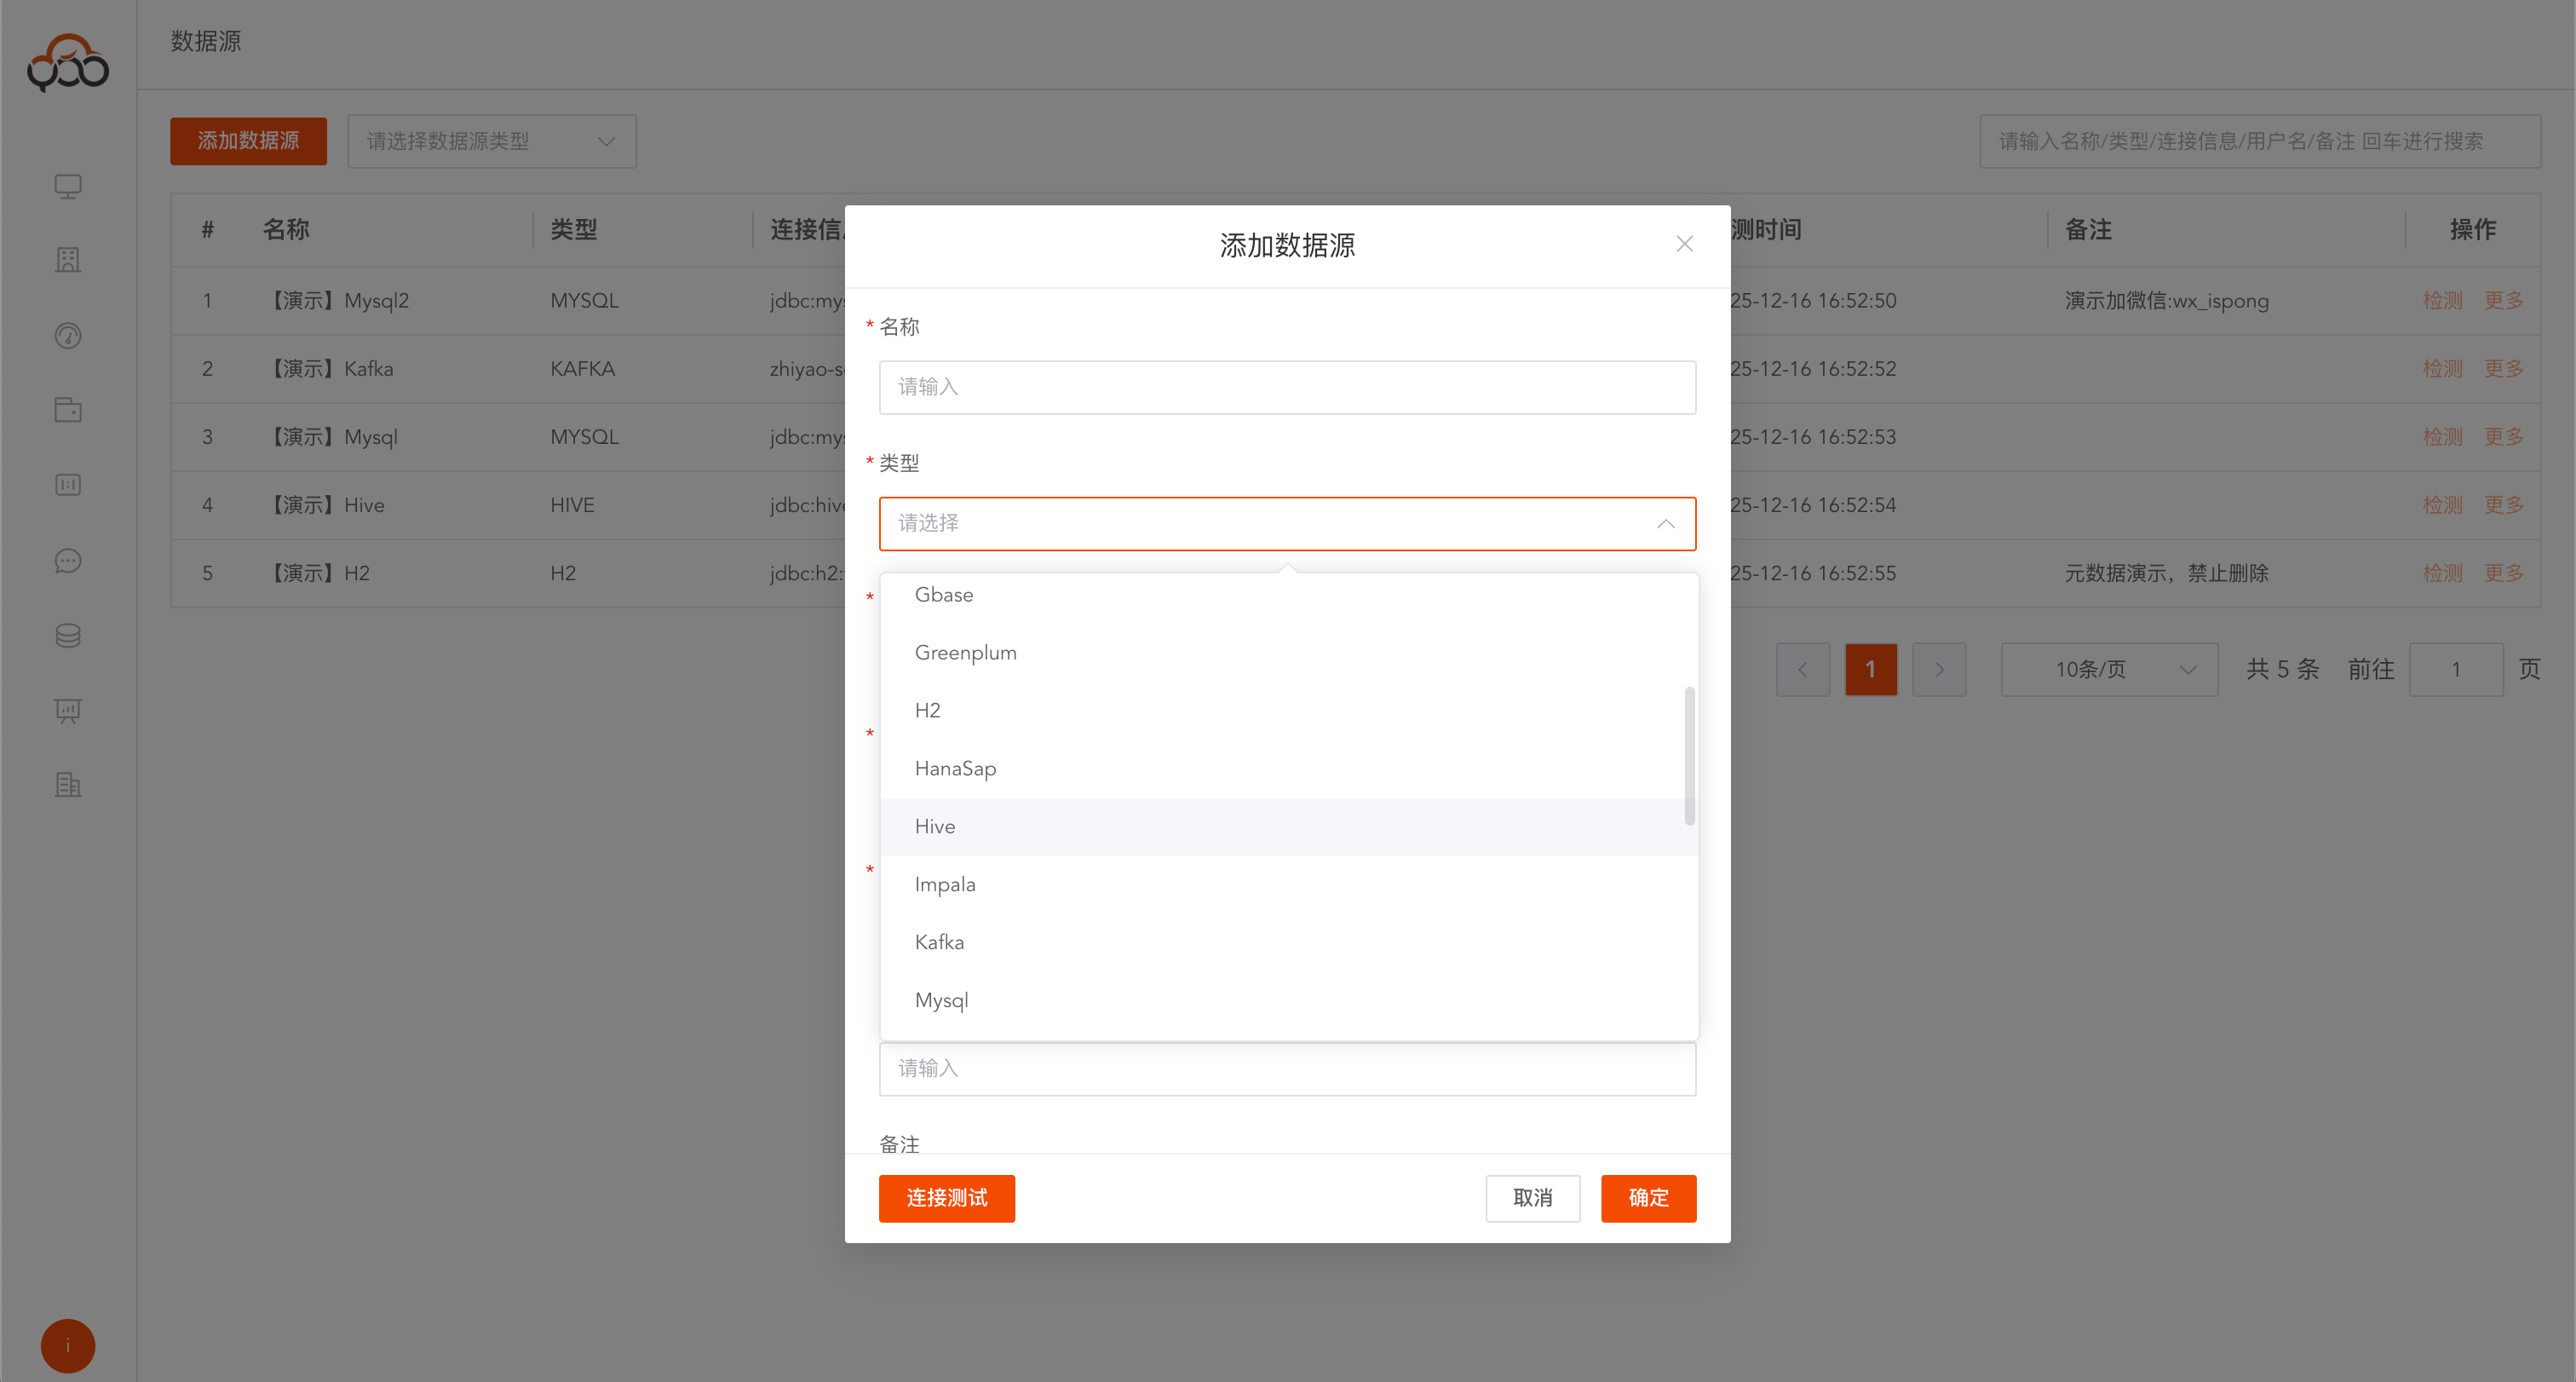Click the 名称 input field in the dialog
The image size is (2576, 1382).
click(1287, 387)
